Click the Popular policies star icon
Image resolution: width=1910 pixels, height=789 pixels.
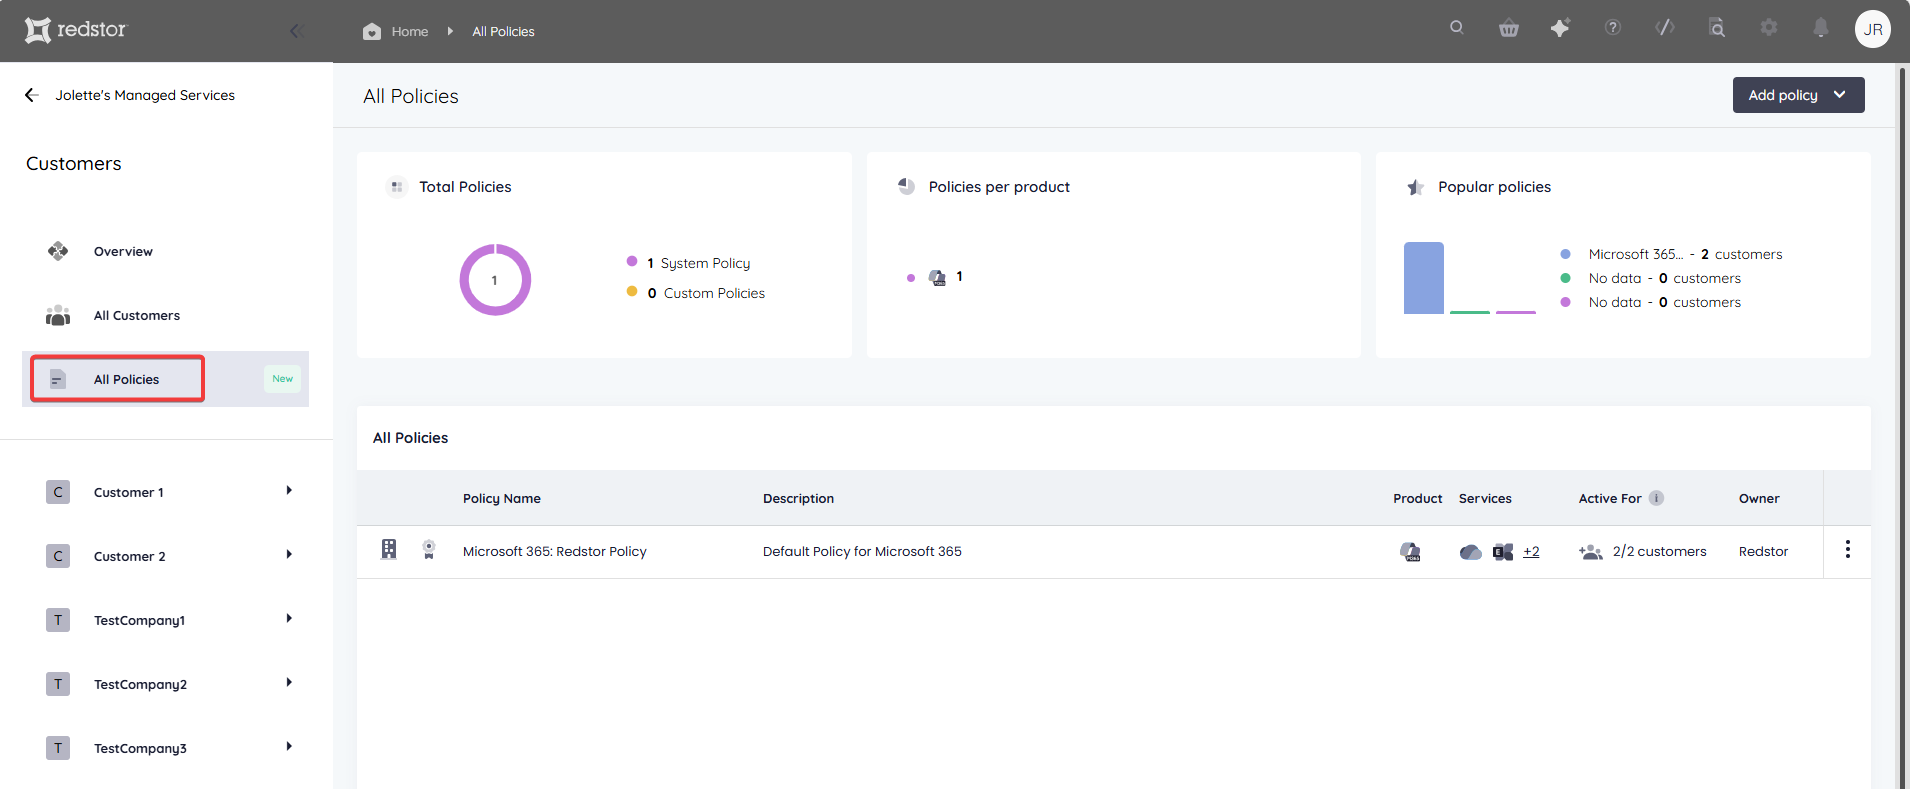tap(1416, 187)
